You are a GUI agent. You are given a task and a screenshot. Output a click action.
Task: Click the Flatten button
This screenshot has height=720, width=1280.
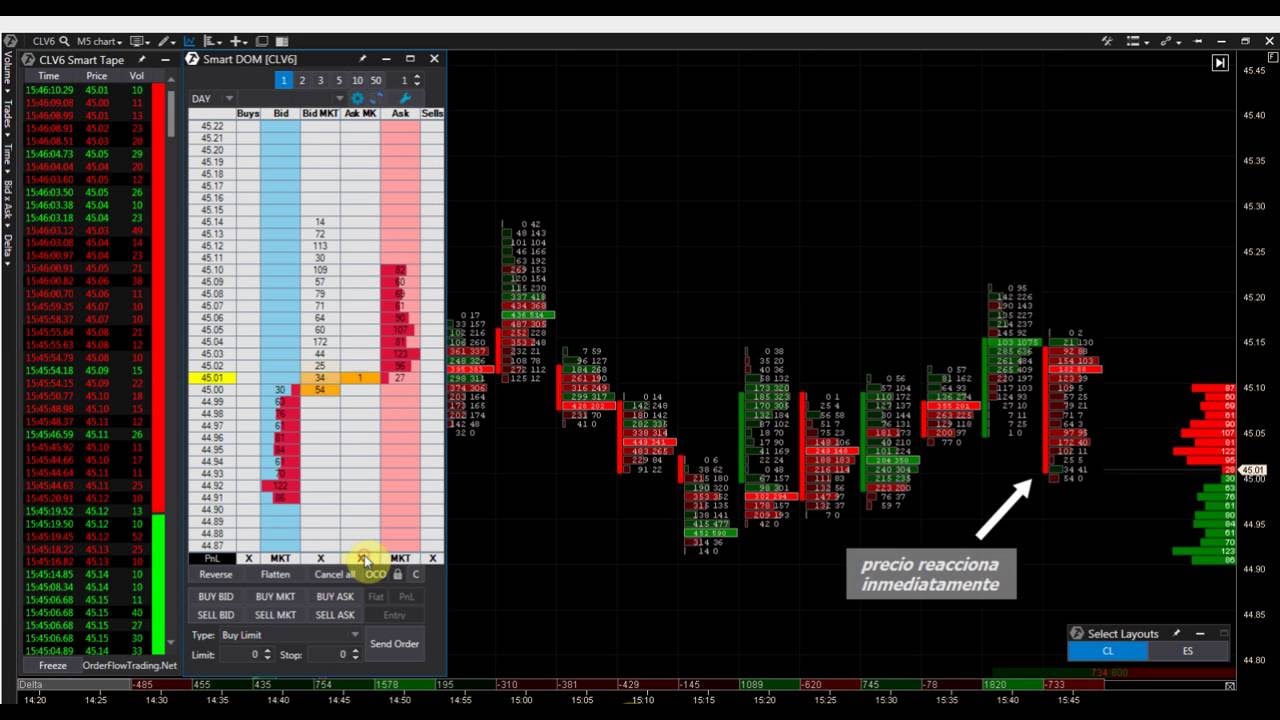(275, 574)
